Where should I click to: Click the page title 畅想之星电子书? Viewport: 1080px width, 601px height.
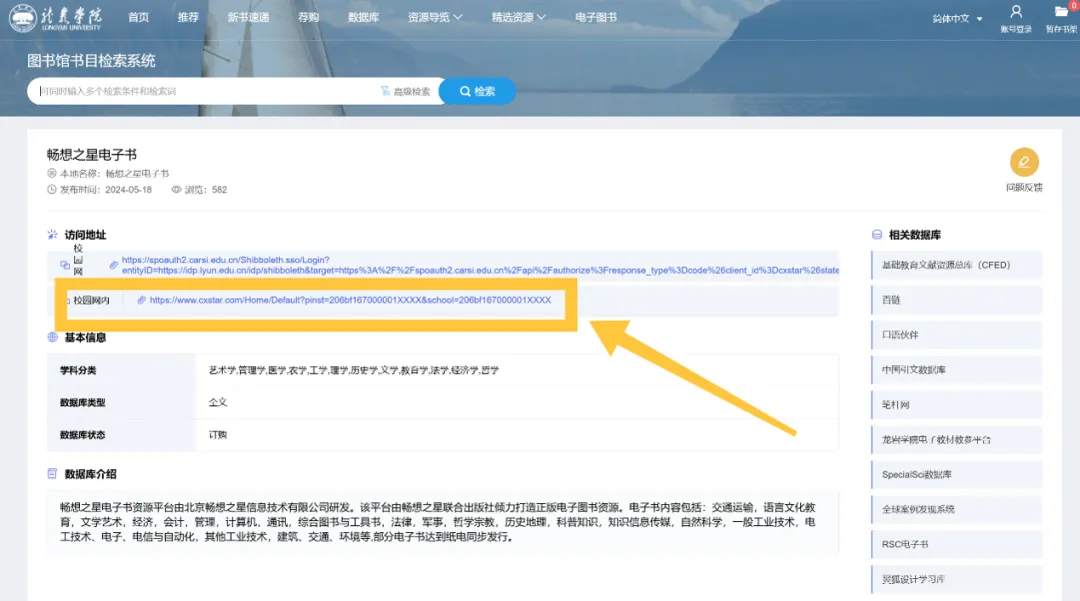[92, 154]
